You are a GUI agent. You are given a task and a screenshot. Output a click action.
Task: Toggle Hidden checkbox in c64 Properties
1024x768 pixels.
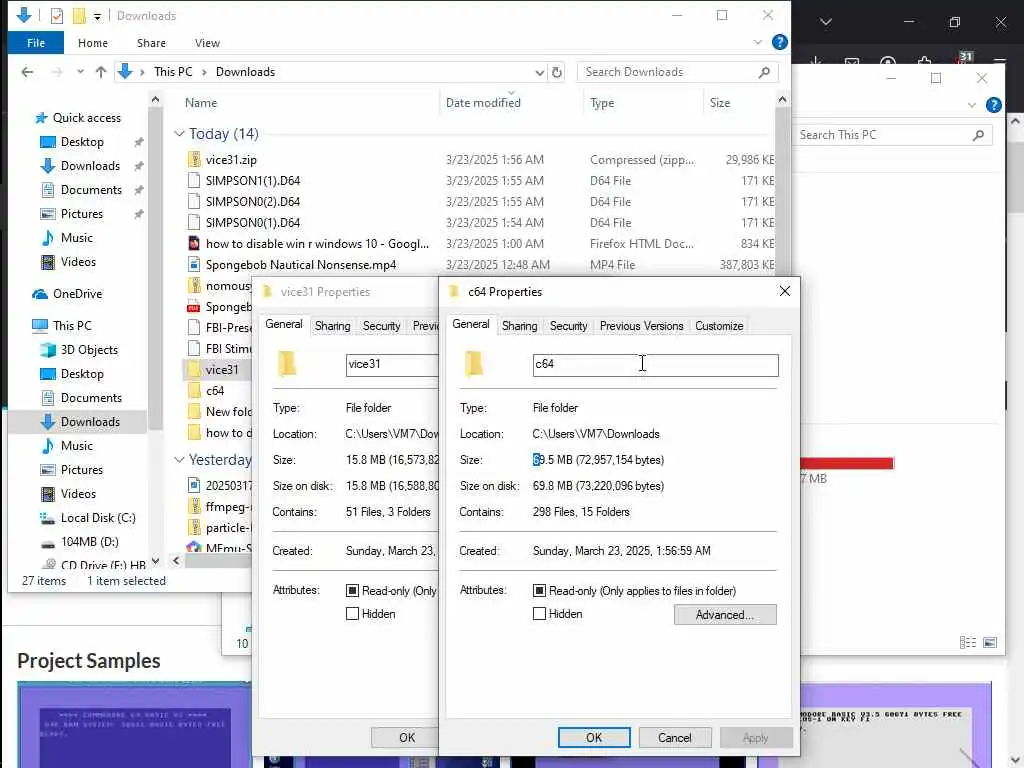(x=539, y=614)
